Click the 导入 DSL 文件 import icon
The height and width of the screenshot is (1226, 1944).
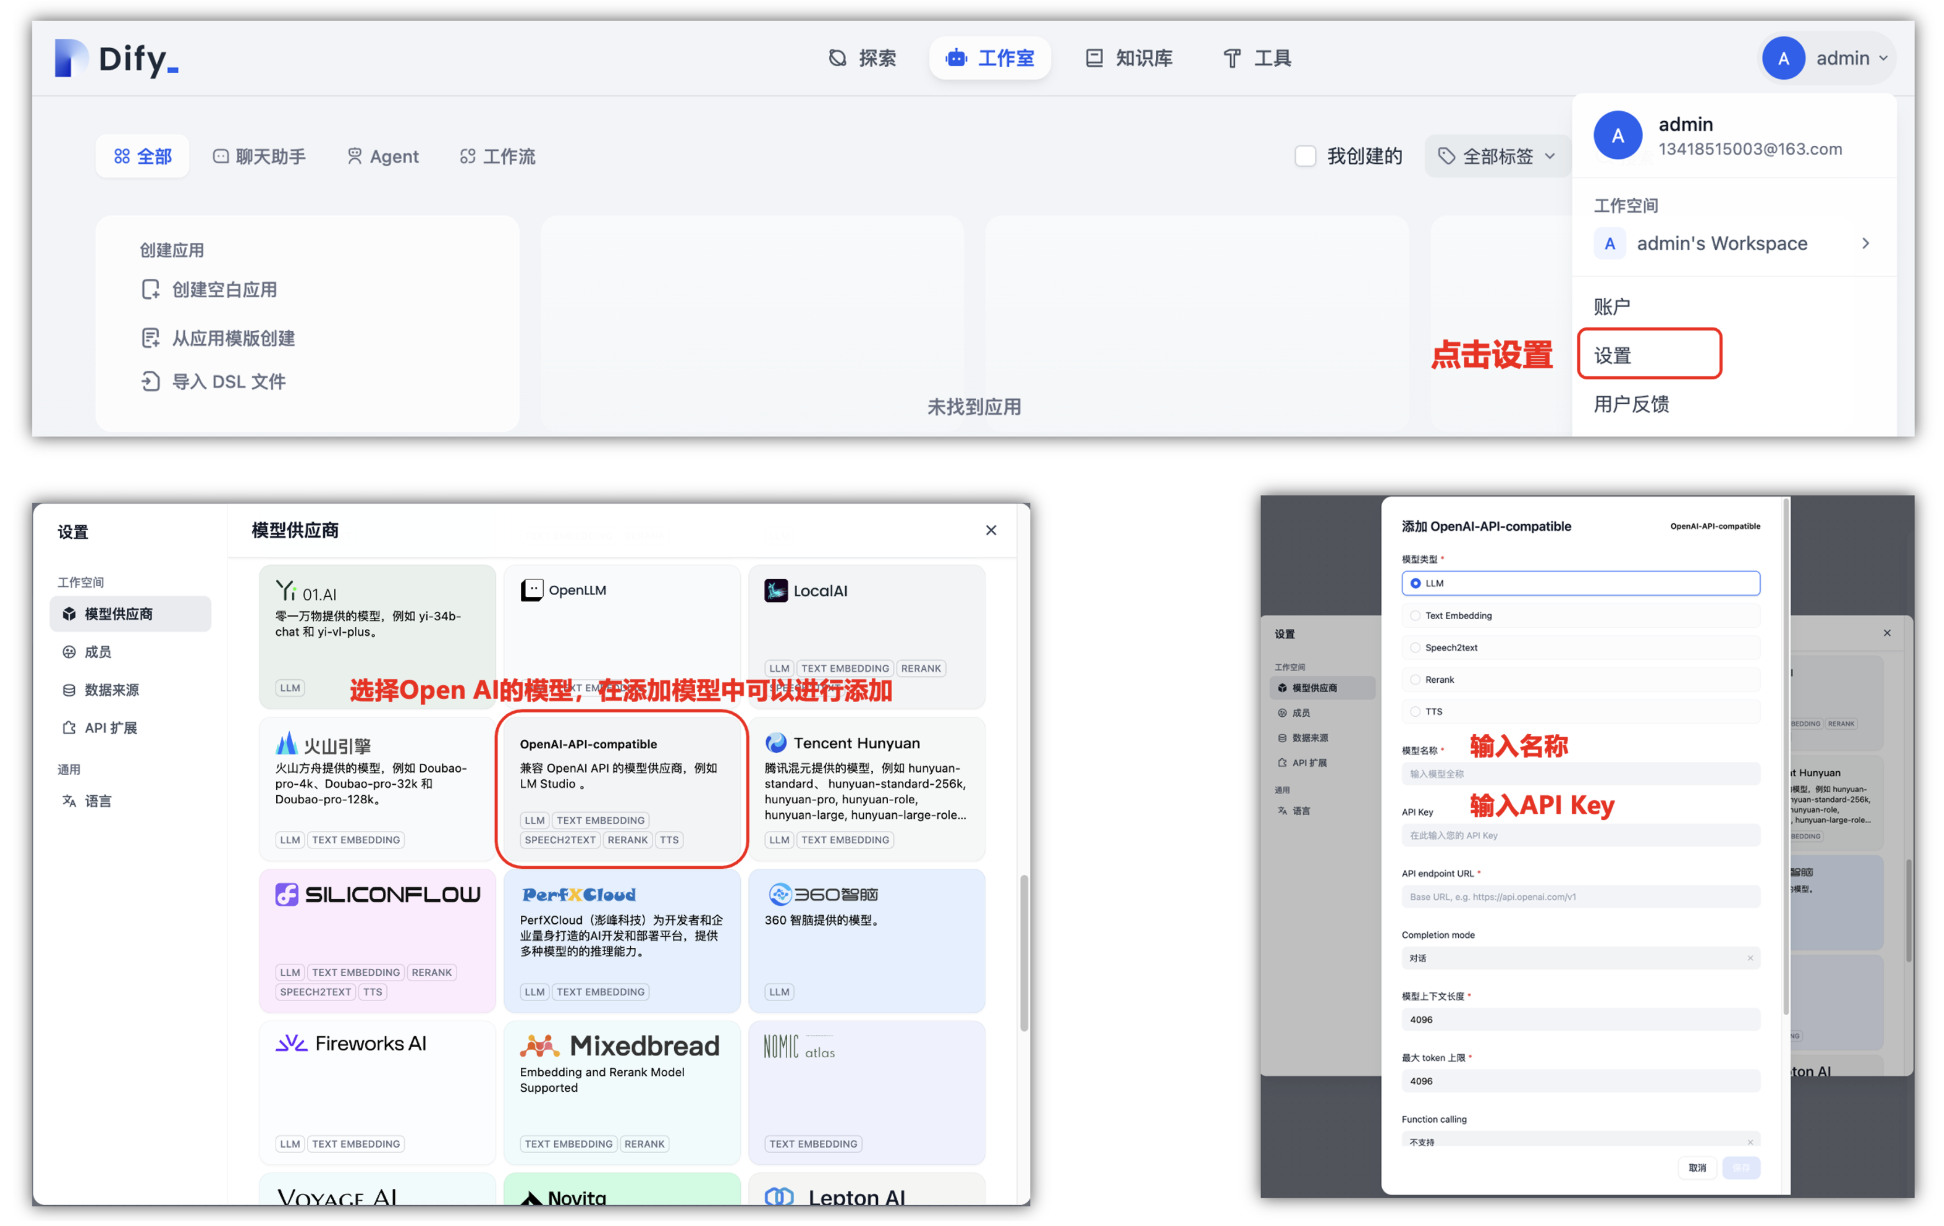tap(150, 381)
